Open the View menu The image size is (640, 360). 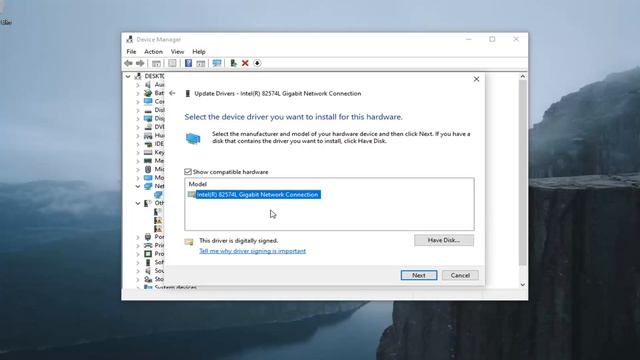(177, 52)
